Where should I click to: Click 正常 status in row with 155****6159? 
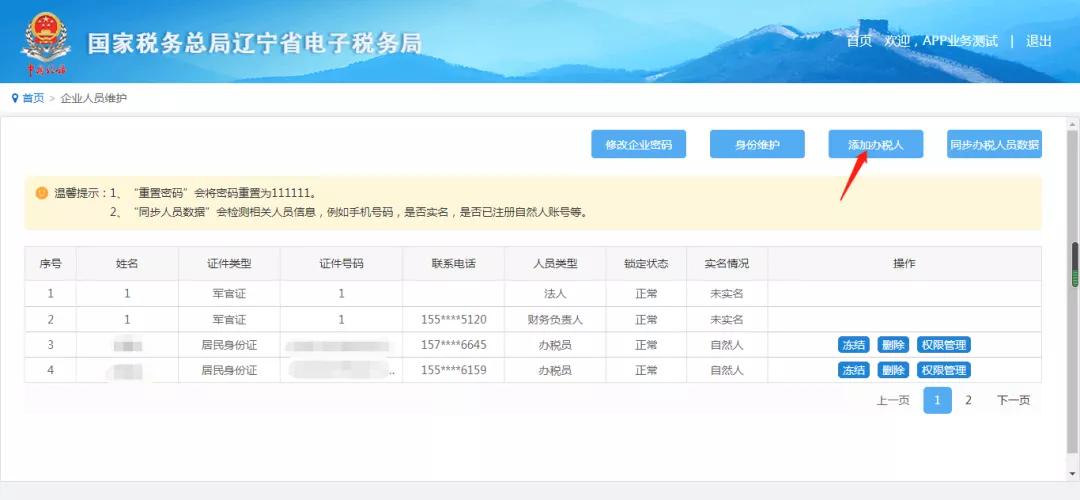[646, 371]
